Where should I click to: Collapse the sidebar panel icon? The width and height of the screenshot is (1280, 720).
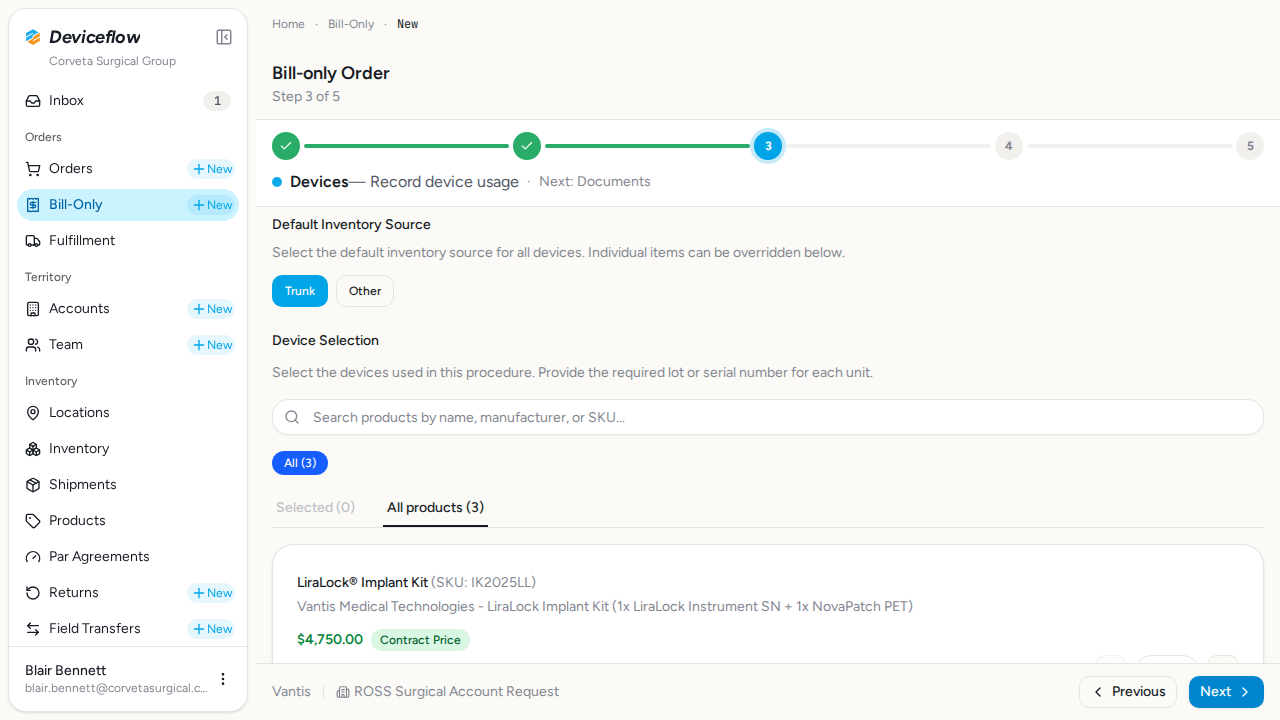click(224, 37)
